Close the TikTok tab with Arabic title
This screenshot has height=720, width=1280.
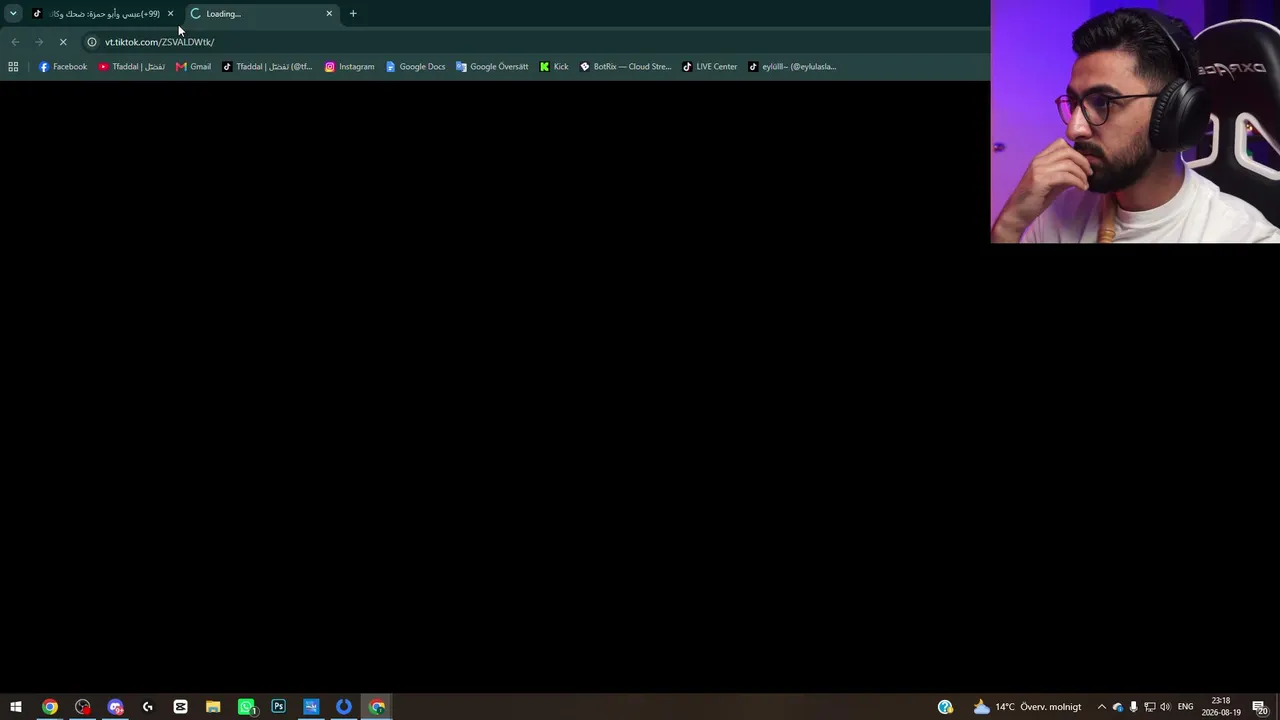170,14
